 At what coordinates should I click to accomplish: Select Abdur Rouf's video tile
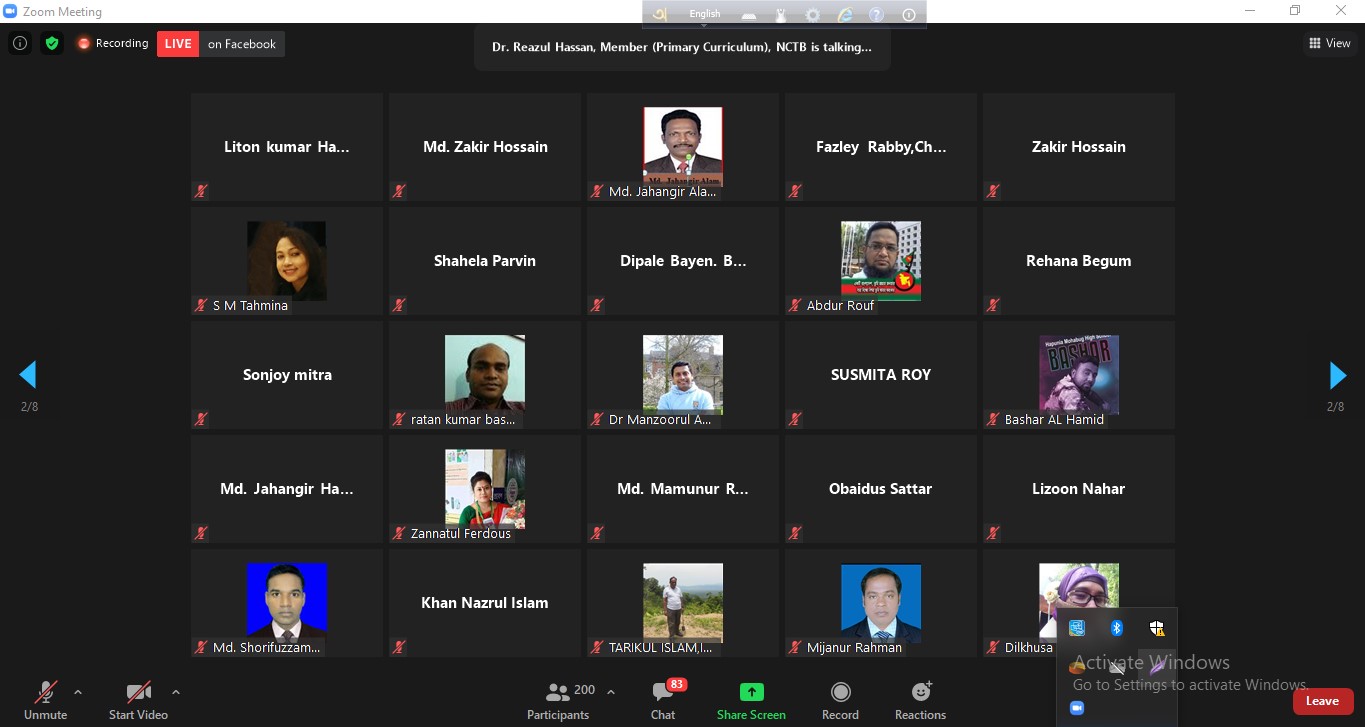(881, 261)
